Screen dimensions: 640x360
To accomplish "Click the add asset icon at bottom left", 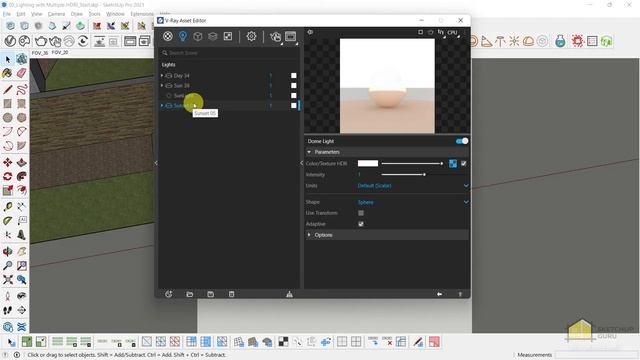I will click(x=169, y=294).
